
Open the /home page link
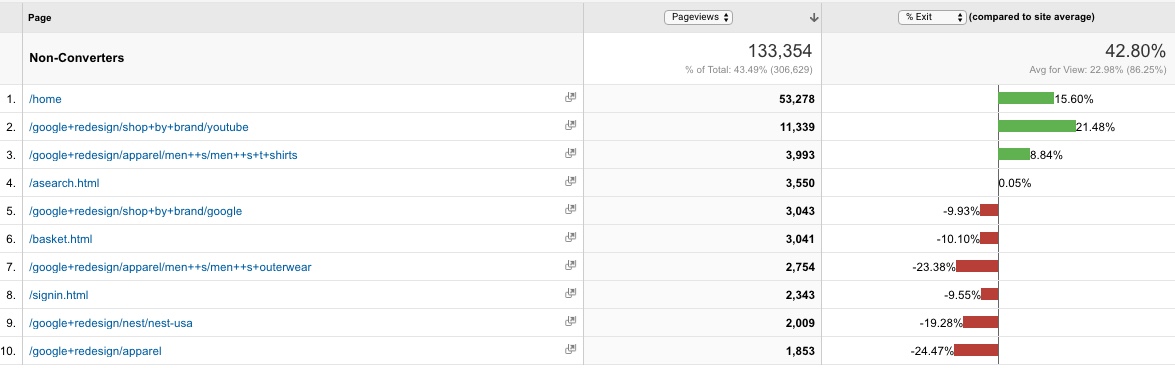45,98
